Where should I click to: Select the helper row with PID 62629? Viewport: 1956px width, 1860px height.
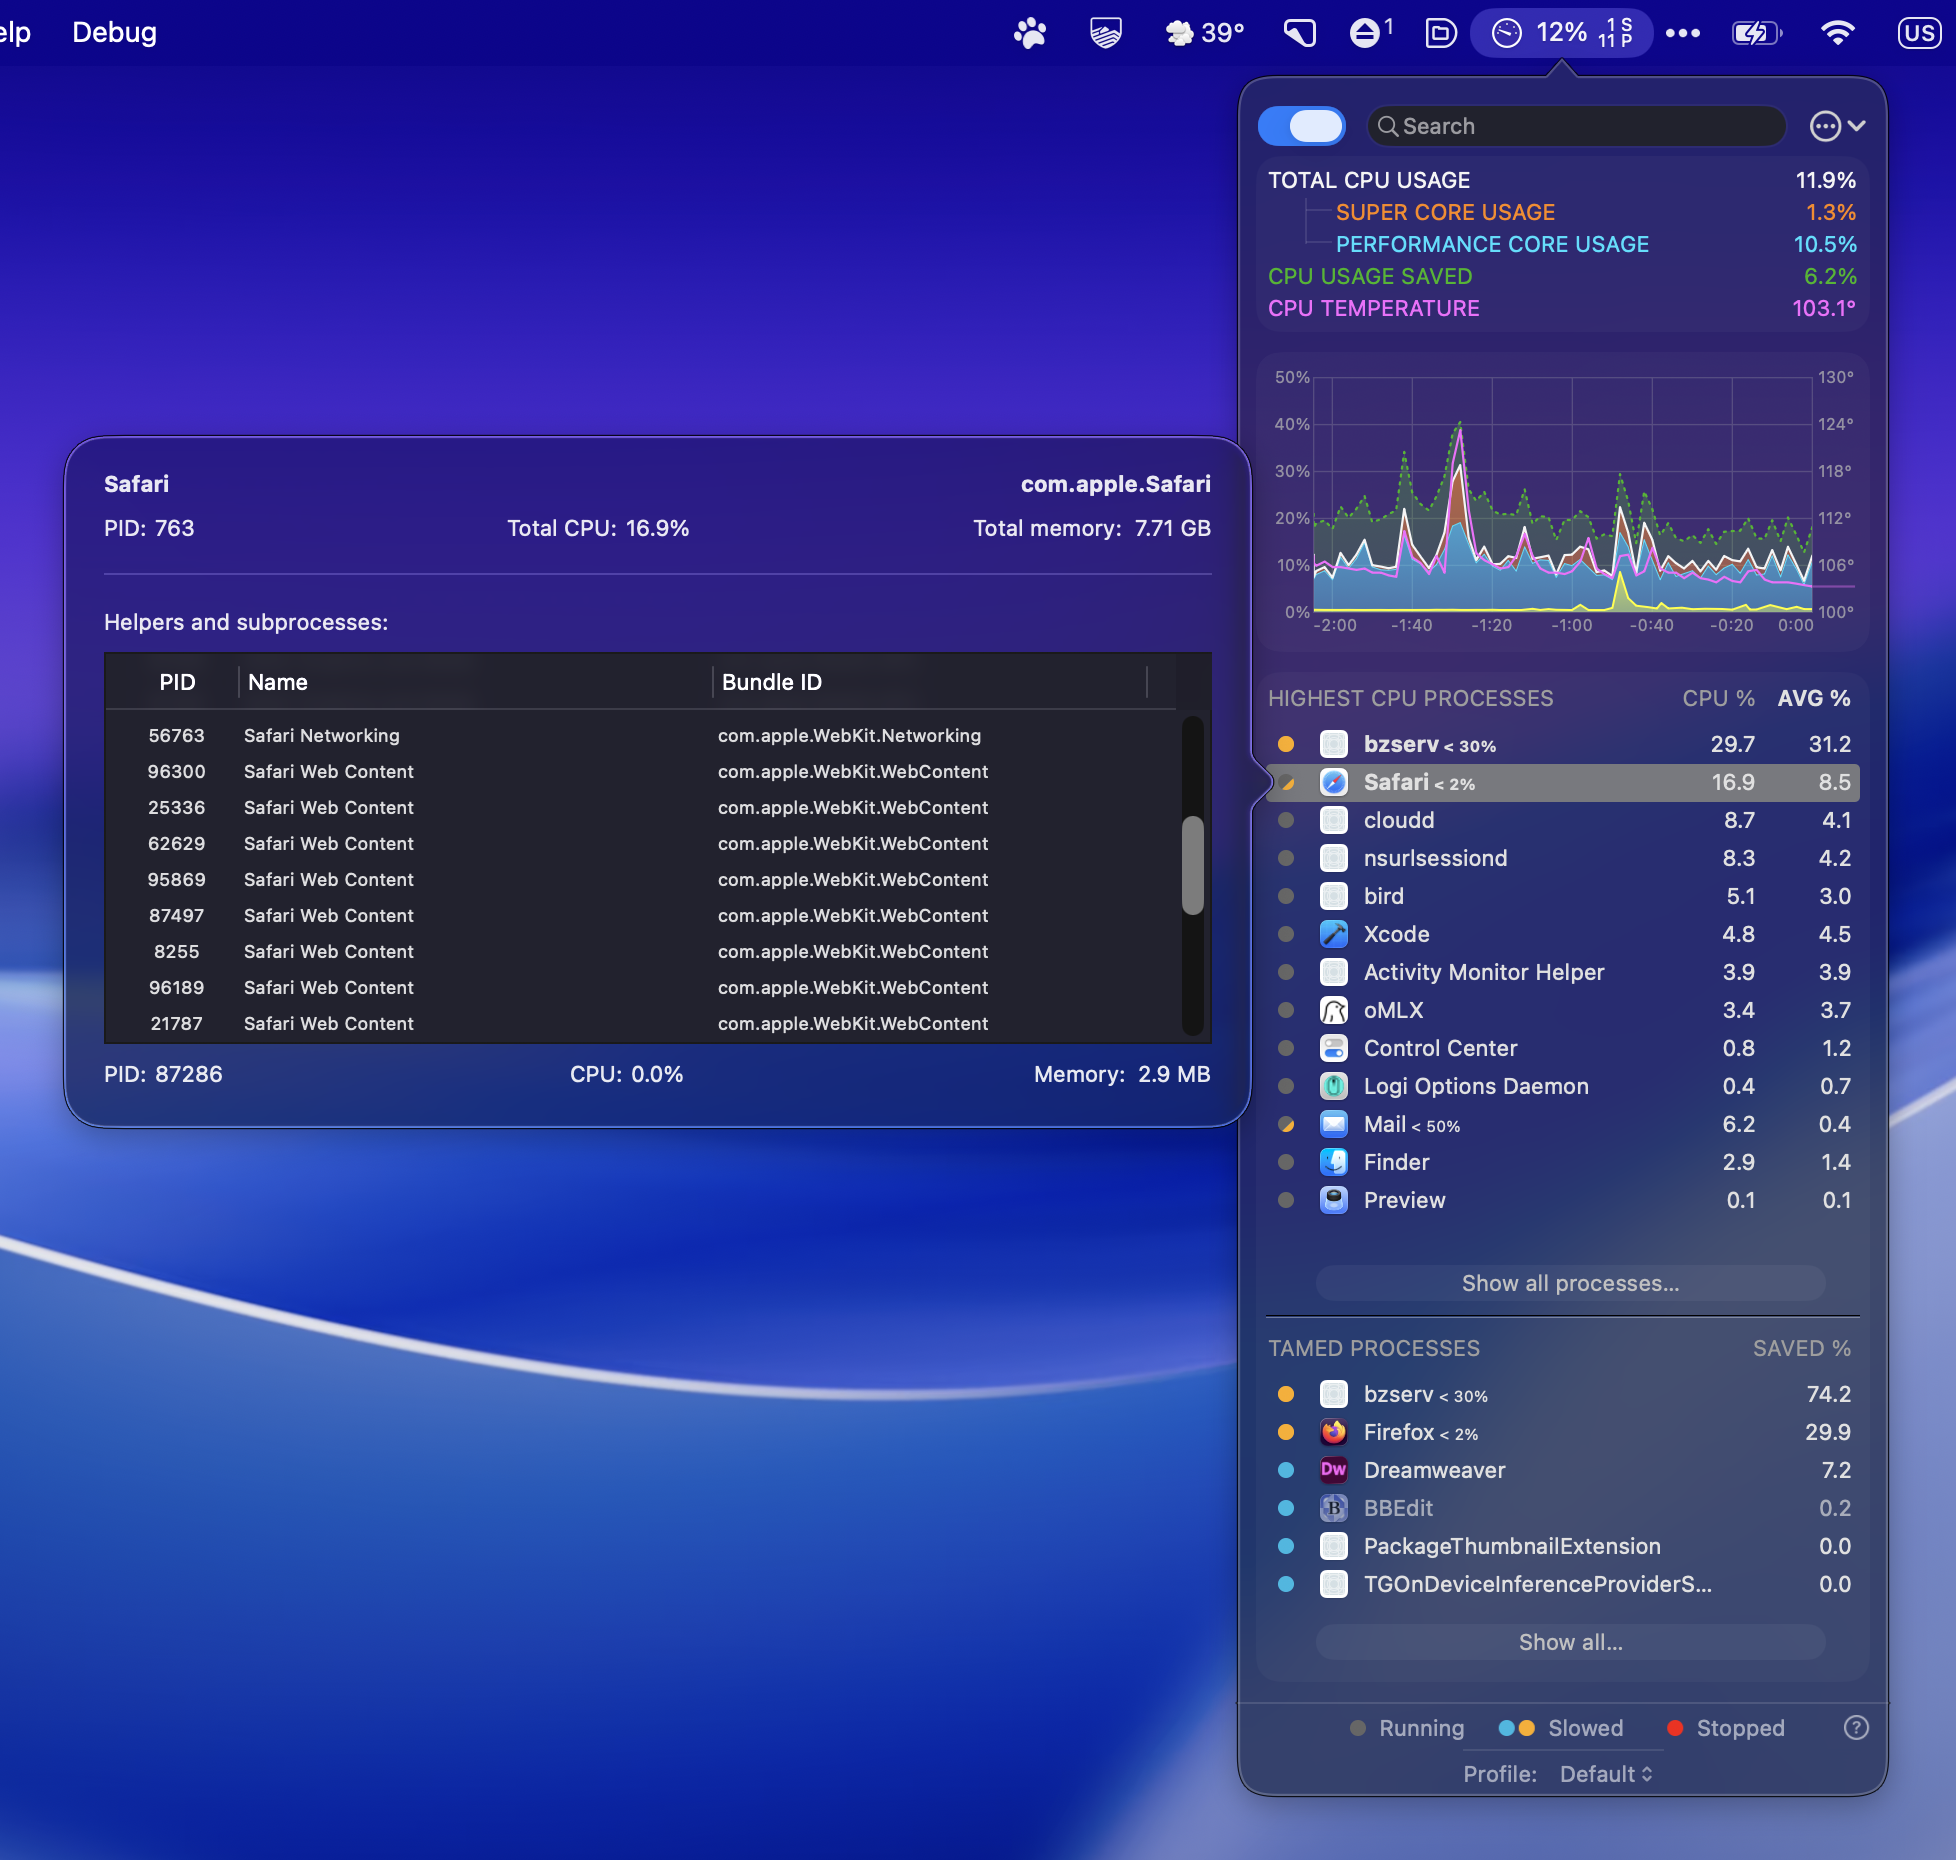pos(642,844)
